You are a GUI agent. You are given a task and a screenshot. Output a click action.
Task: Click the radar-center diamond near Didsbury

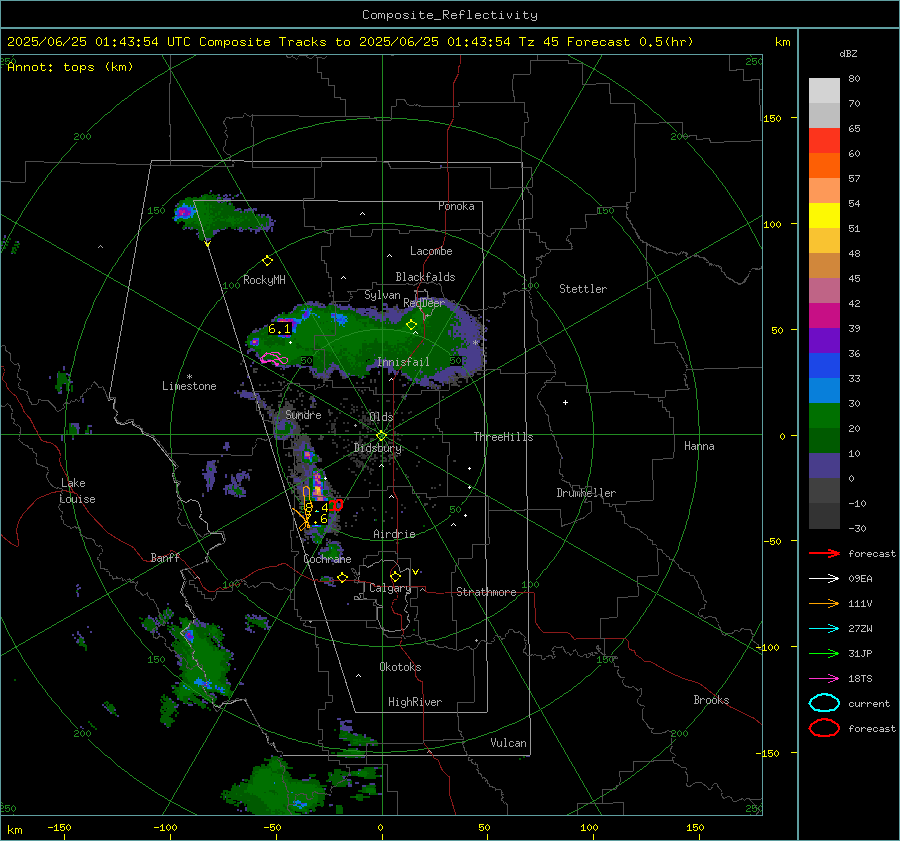pyautogui.click(x=381, y=436)
